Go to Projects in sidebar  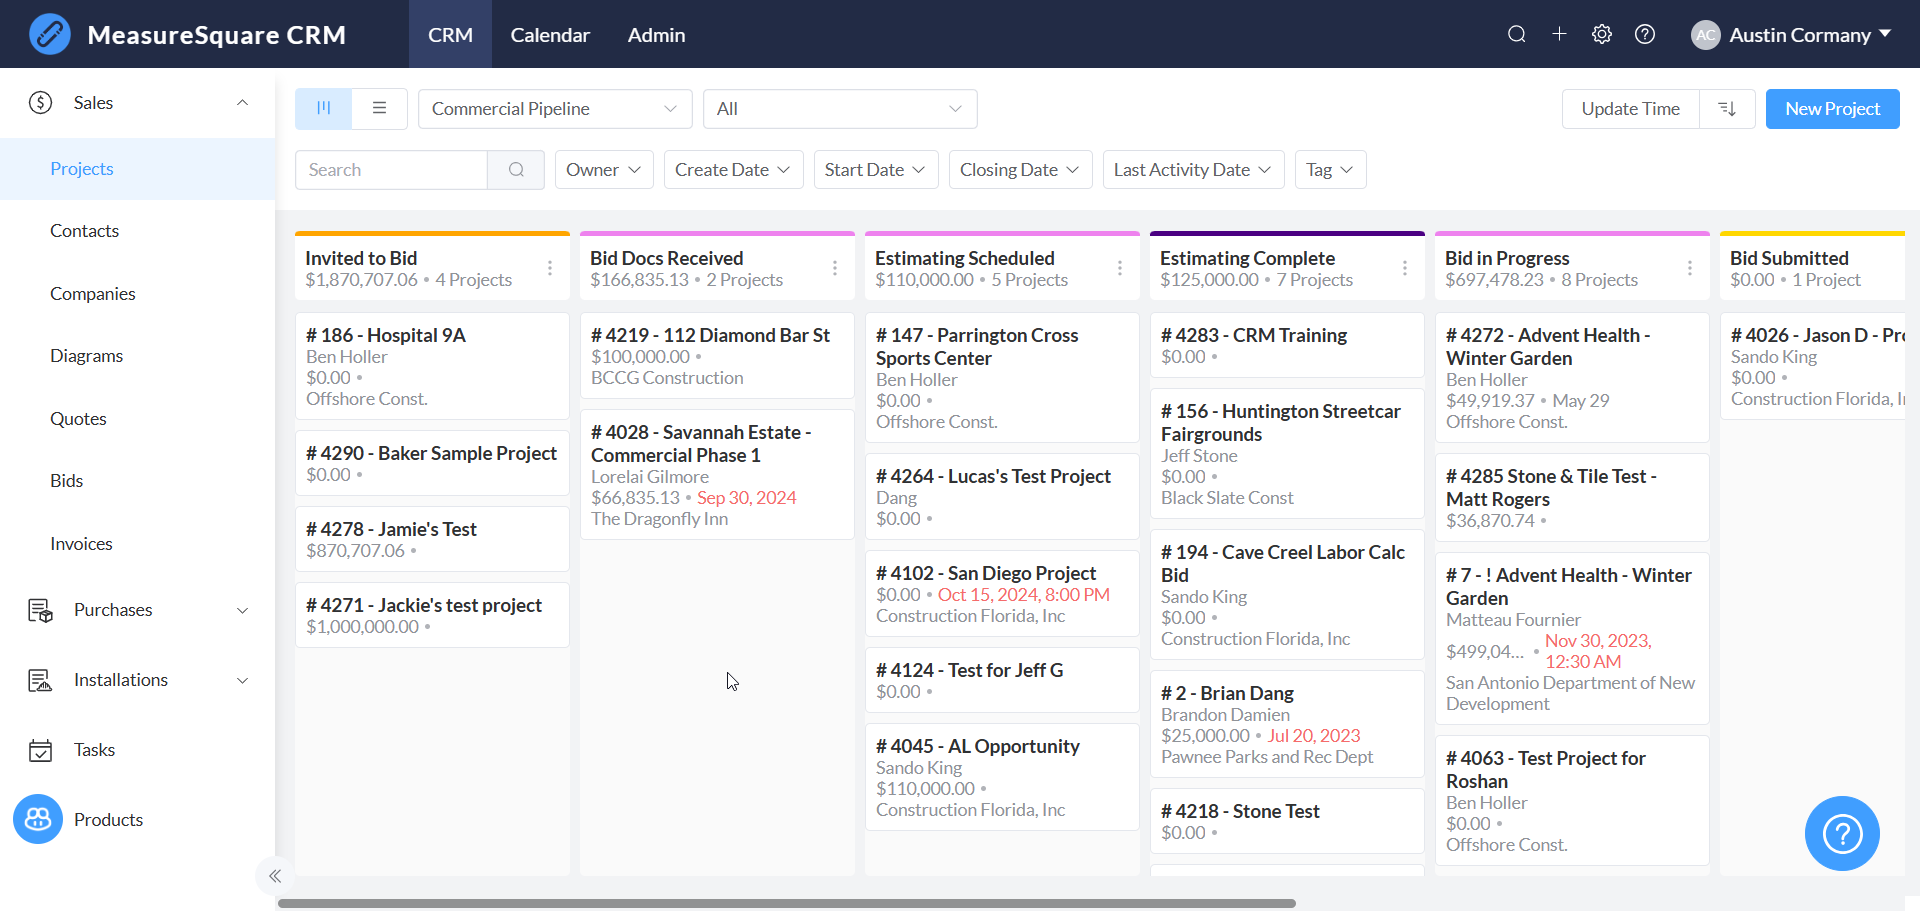click(138, 169)
